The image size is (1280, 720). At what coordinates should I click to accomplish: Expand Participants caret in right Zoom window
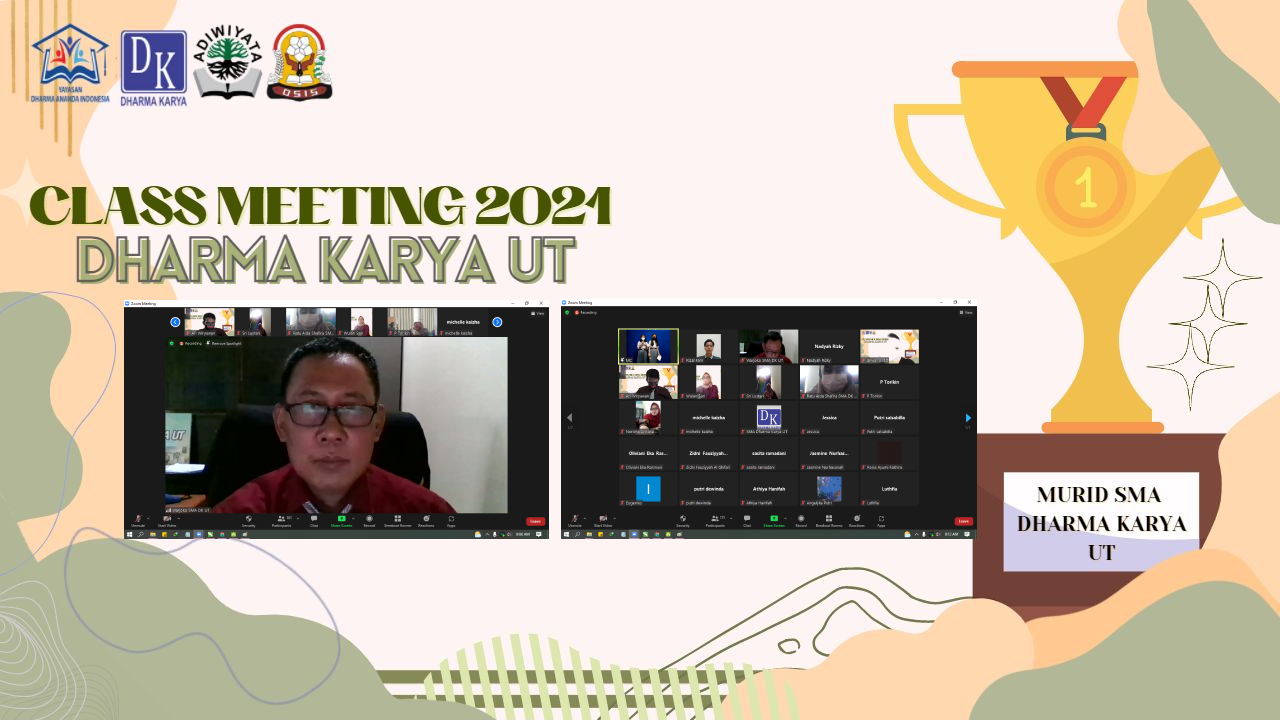[x=731, y=518]
